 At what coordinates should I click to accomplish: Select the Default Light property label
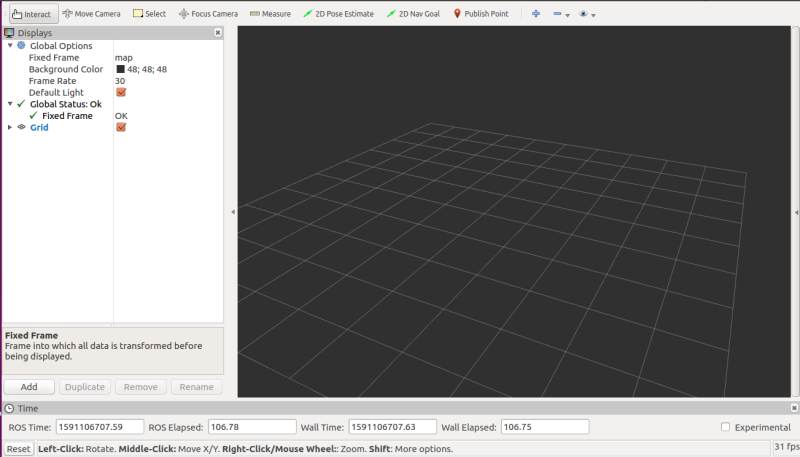(x=56, y=93)
